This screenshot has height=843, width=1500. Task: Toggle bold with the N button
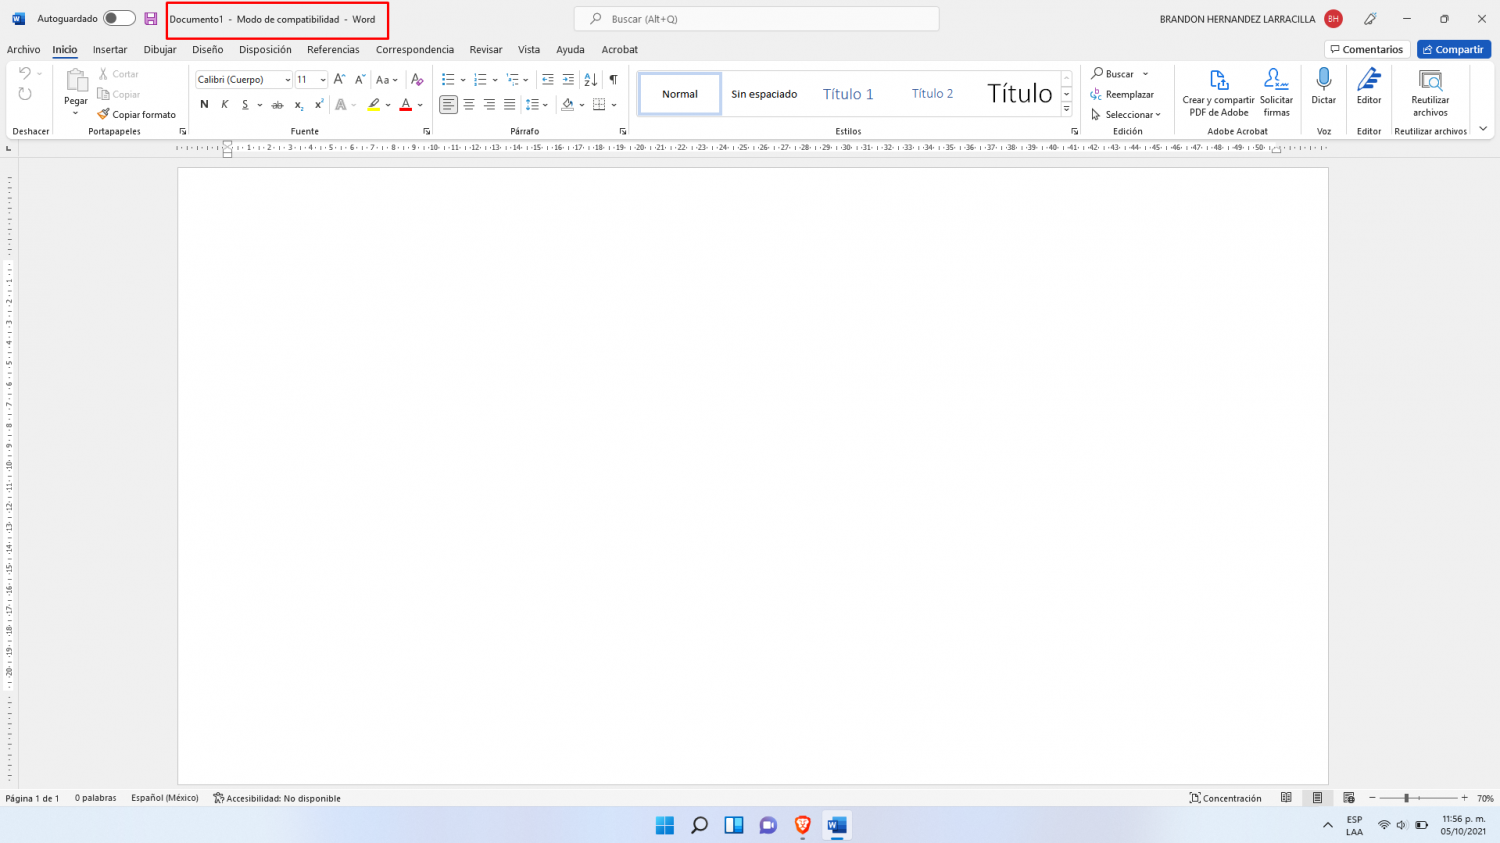(x=204, y=105)
